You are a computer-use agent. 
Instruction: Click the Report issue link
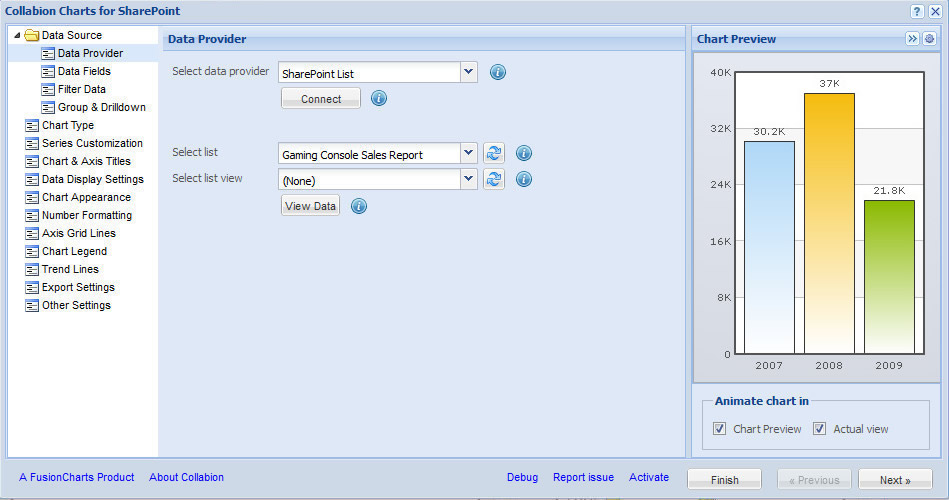point(583,477)
